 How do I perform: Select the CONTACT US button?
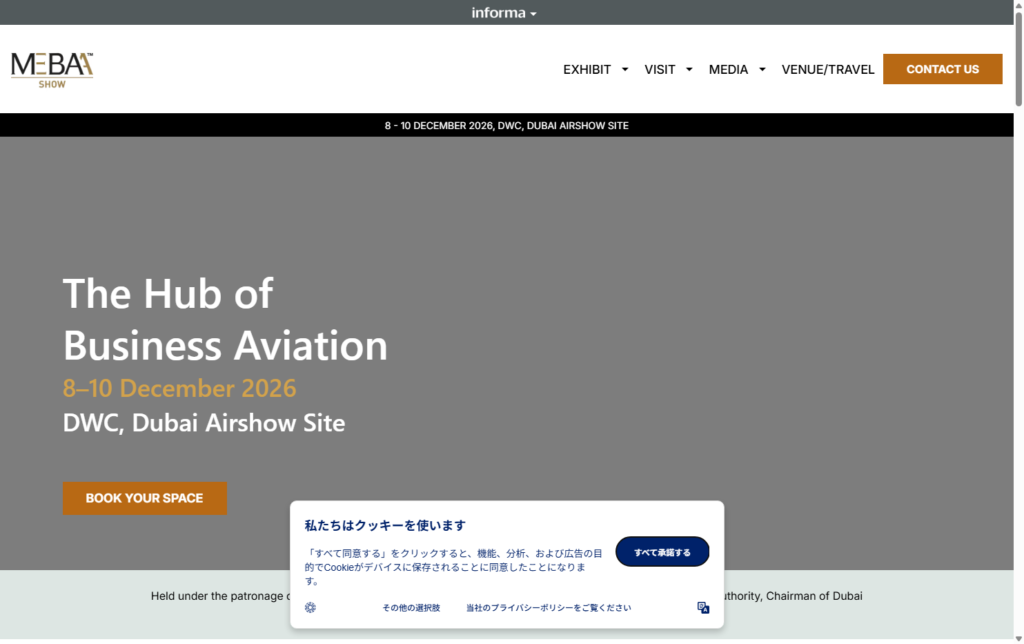pyautogui.click(x=941, y=69)
